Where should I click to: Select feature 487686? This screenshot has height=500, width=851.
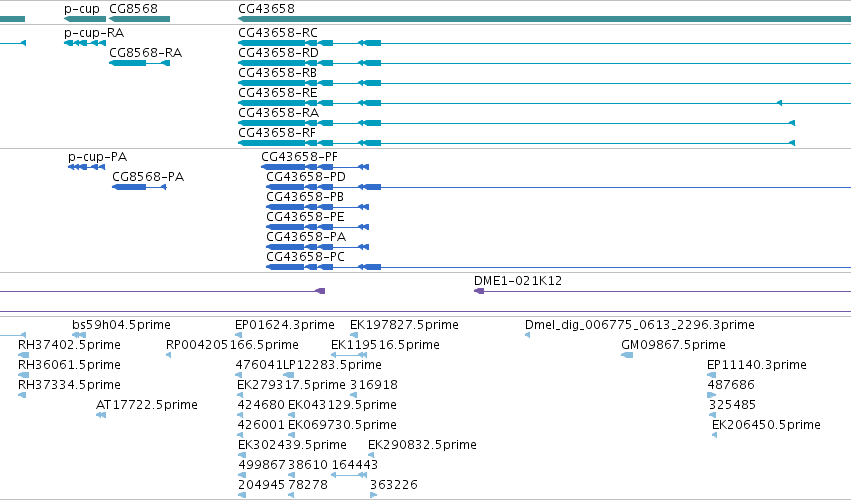pyautogui.click(x=712, y=395)
